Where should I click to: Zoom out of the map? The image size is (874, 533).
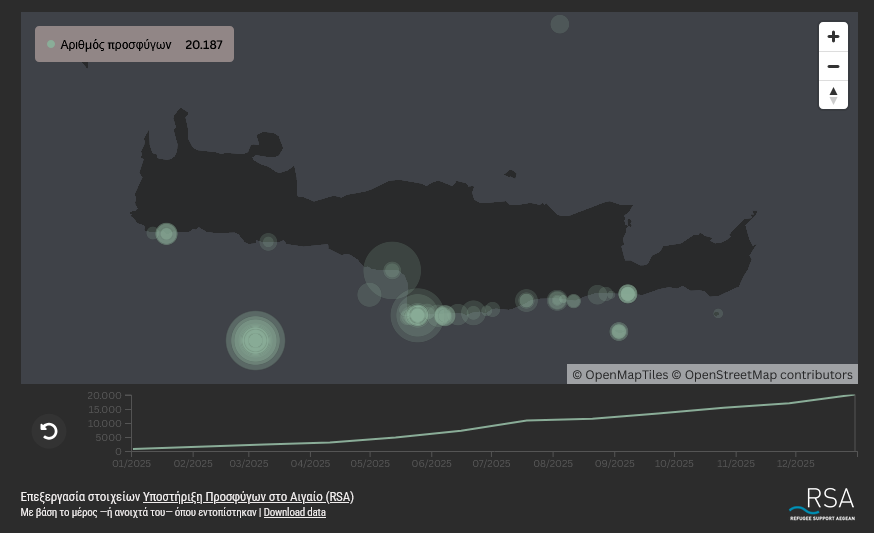(833, 66)
